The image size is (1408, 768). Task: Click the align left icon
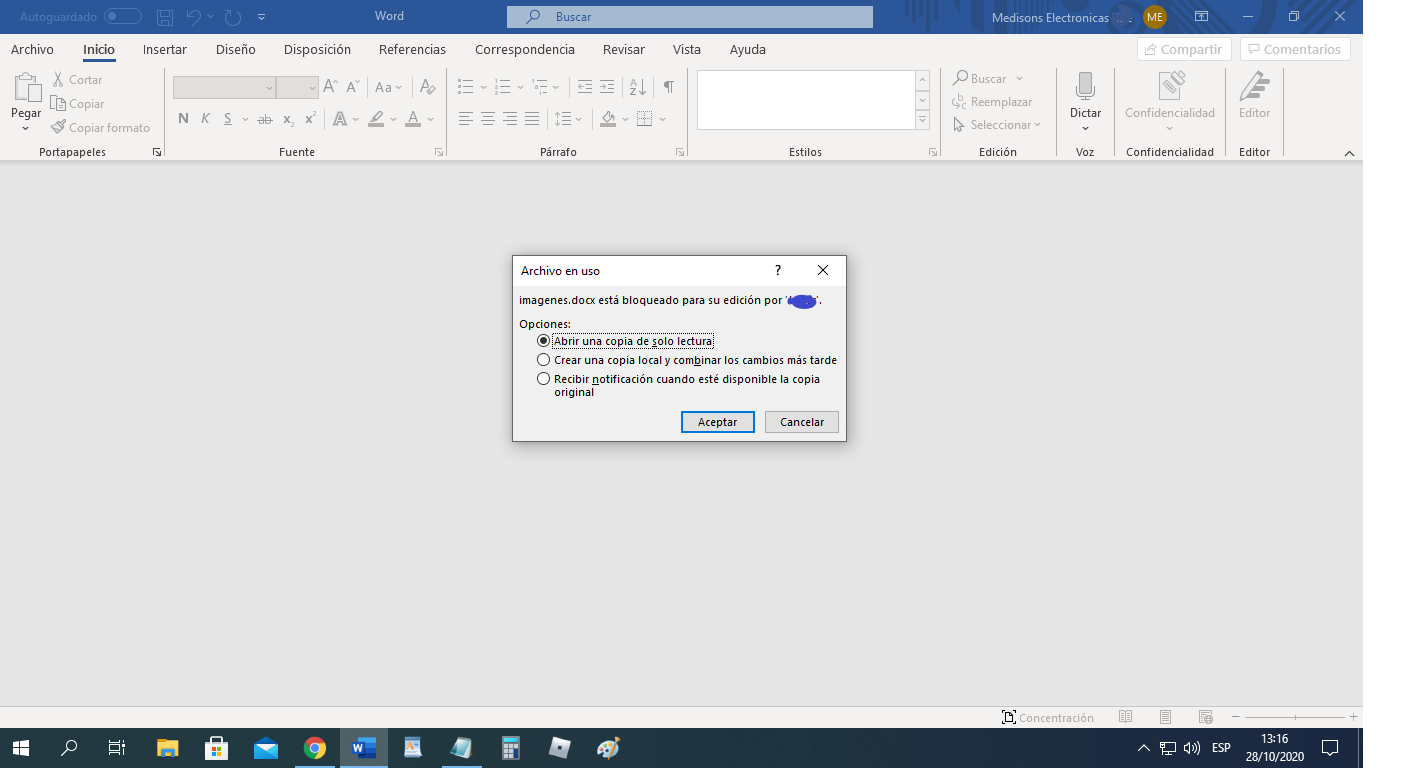465,119
